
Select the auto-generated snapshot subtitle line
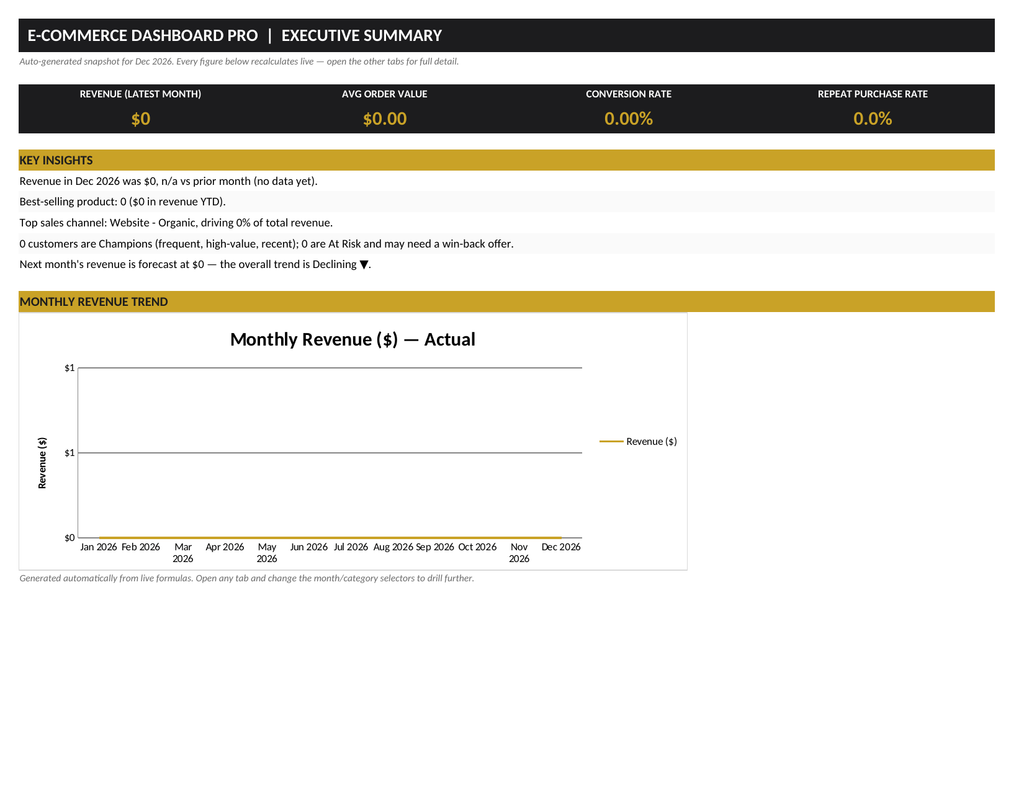point(239,61)
